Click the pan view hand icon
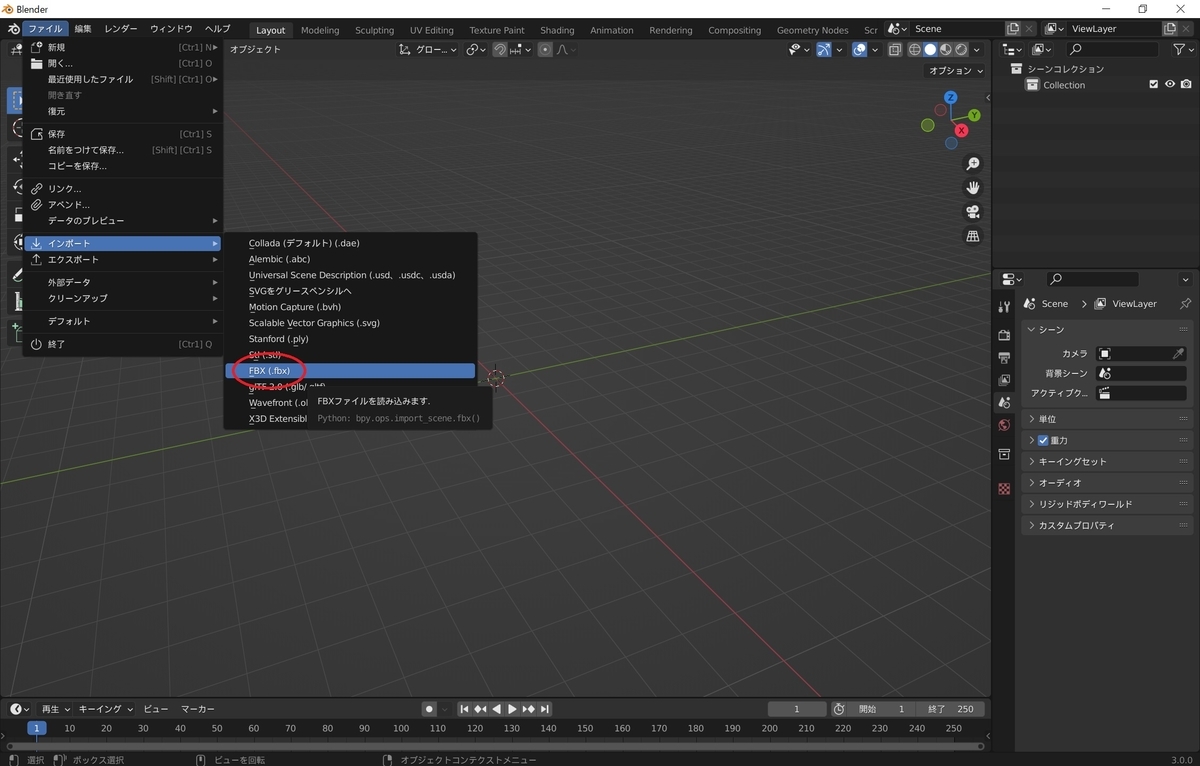 click(972, 188)
